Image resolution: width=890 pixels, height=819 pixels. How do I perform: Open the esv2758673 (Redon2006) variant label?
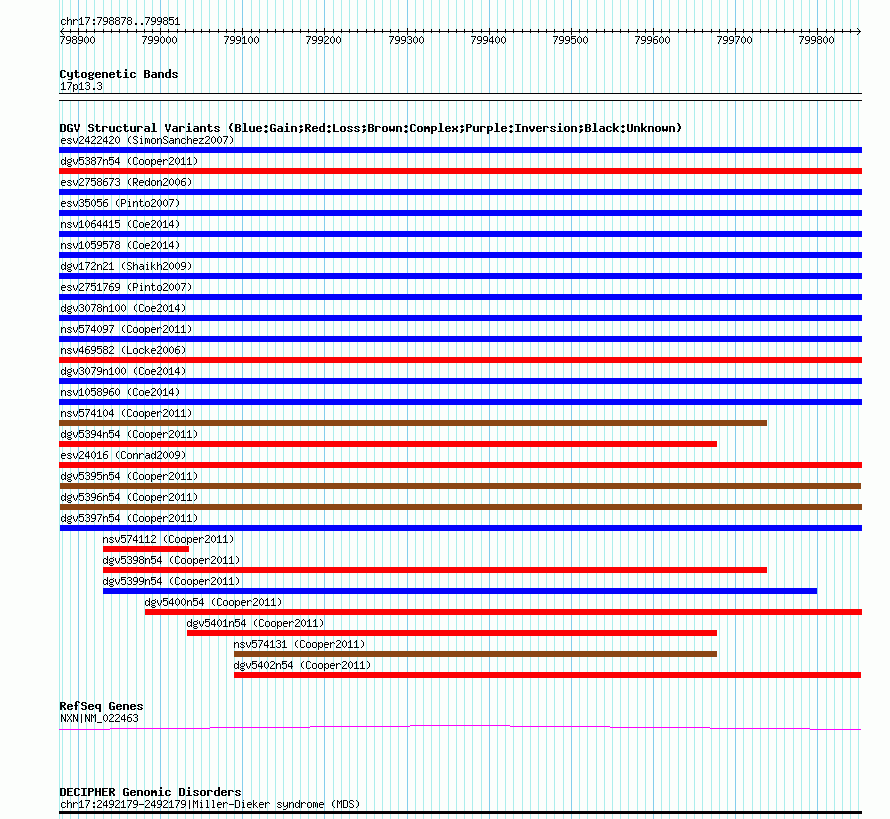click(126, 182)
